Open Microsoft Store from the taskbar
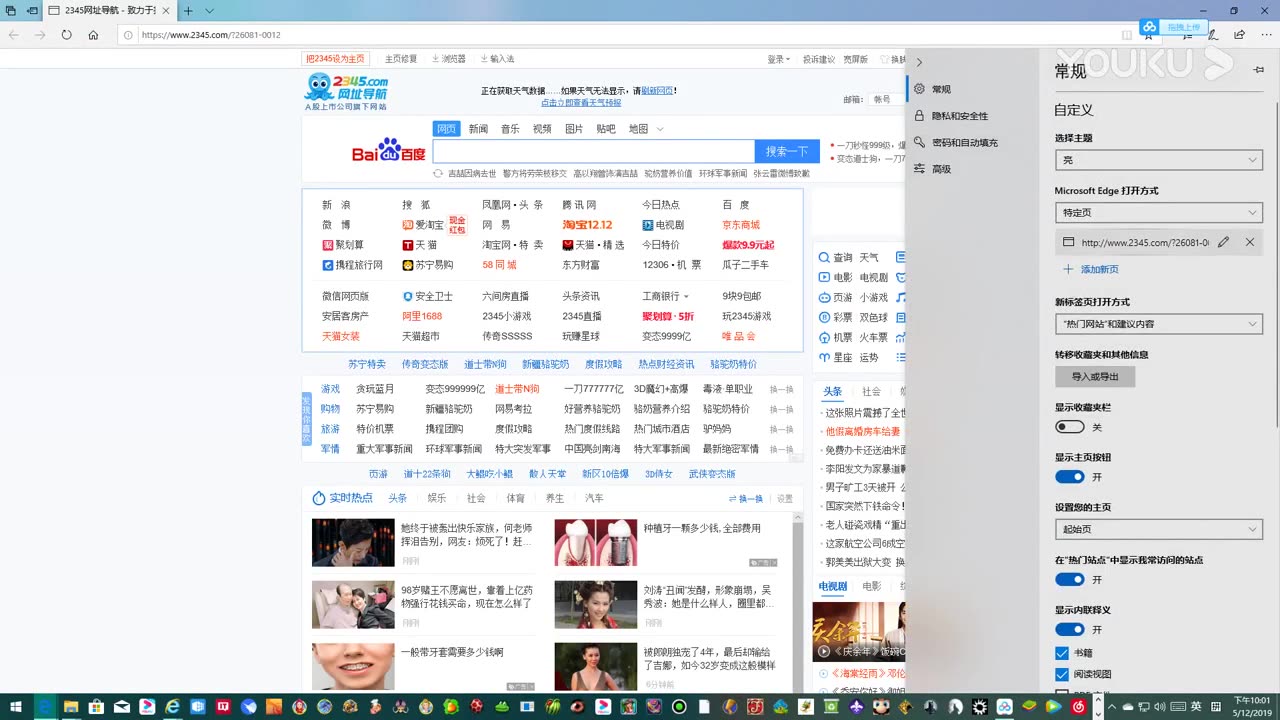This screenshot has width=1280, height=720. (97, 707)
